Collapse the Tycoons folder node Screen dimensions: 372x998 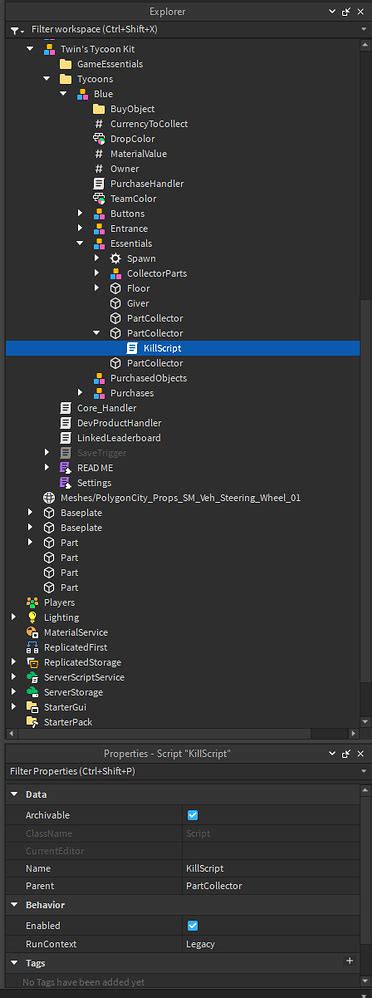point(46,79)
